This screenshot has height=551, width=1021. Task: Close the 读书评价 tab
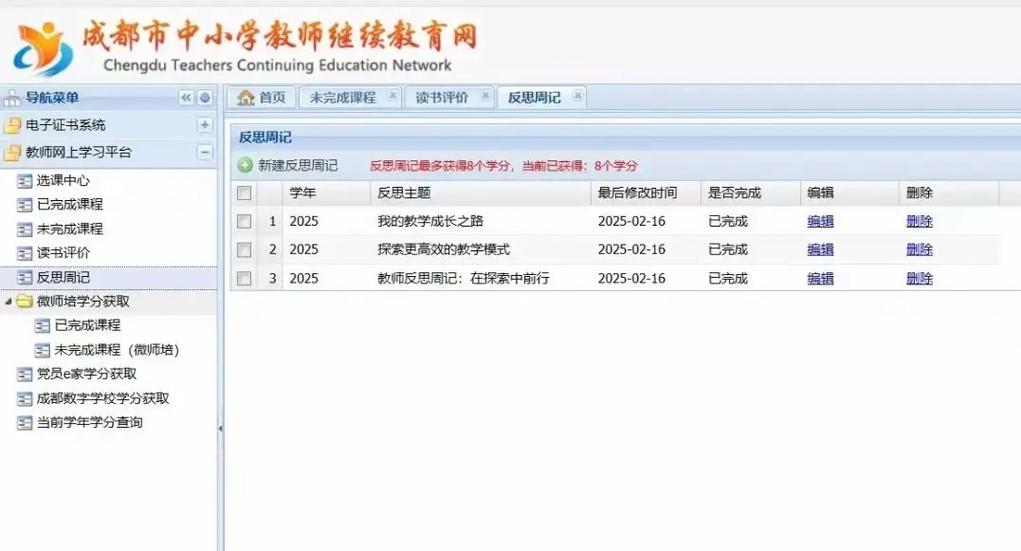point(485,96)
